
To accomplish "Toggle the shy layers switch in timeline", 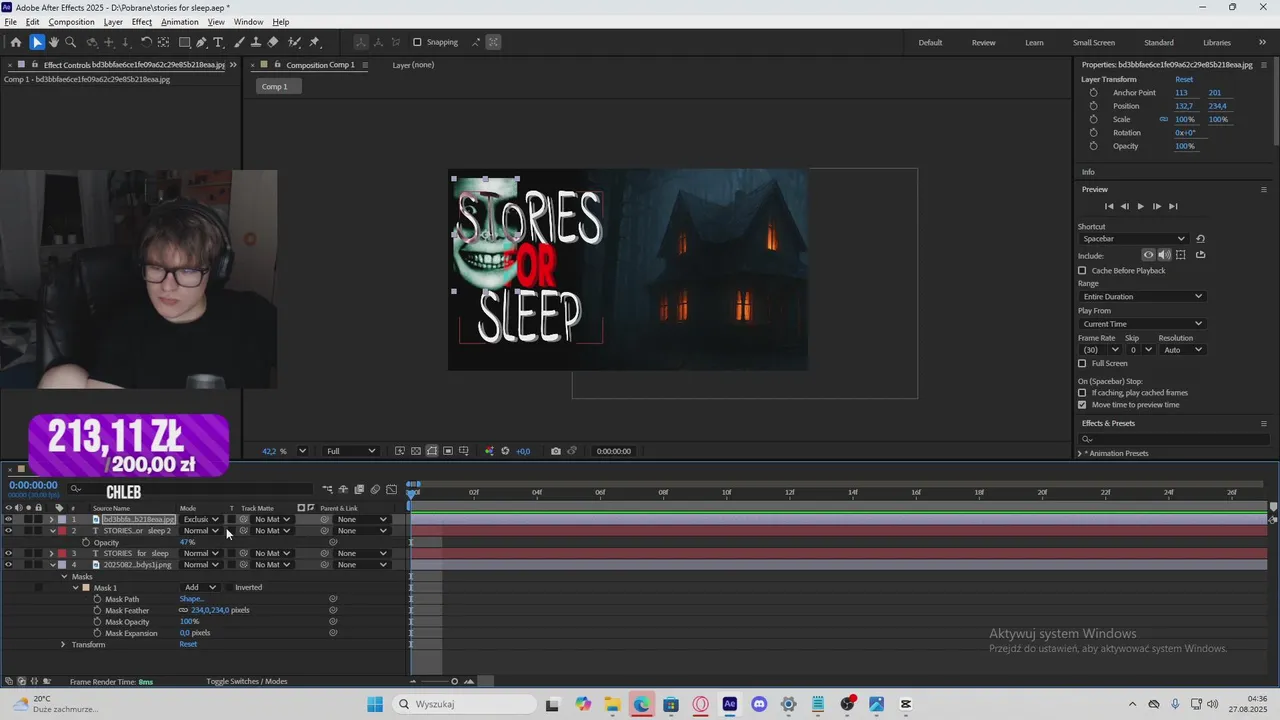I will pyautogui.click(x=343, y=489).
